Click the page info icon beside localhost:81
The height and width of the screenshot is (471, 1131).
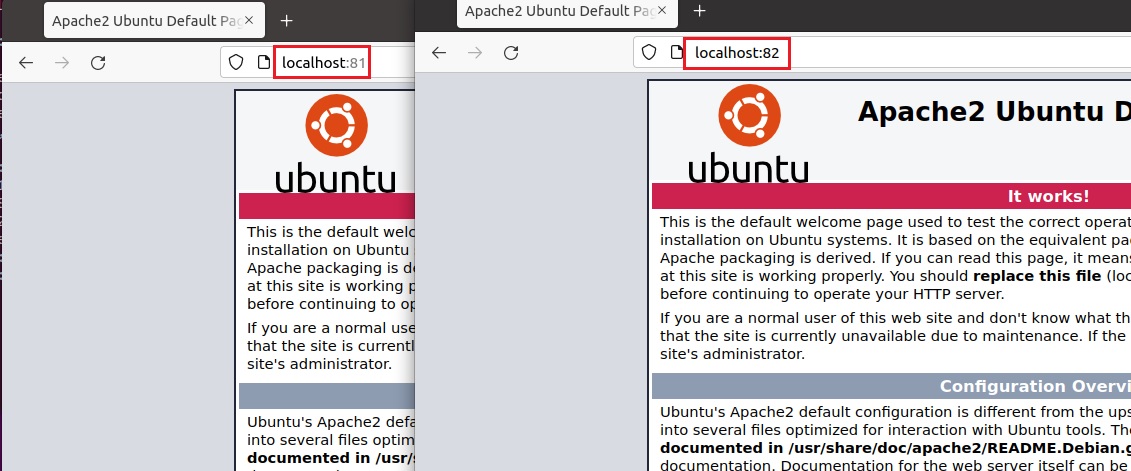264,63
